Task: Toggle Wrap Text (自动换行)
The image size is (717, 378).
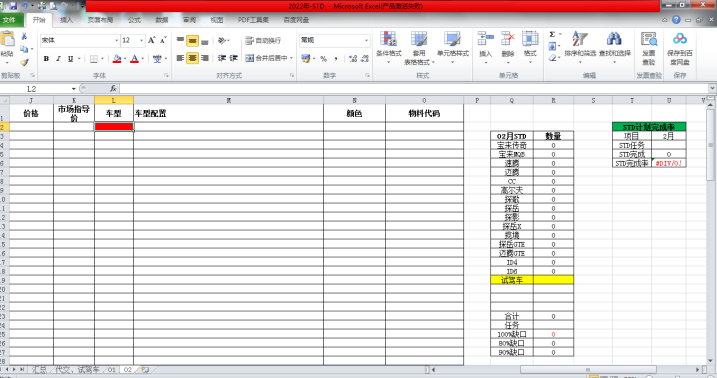Action: tap(263, 41)
